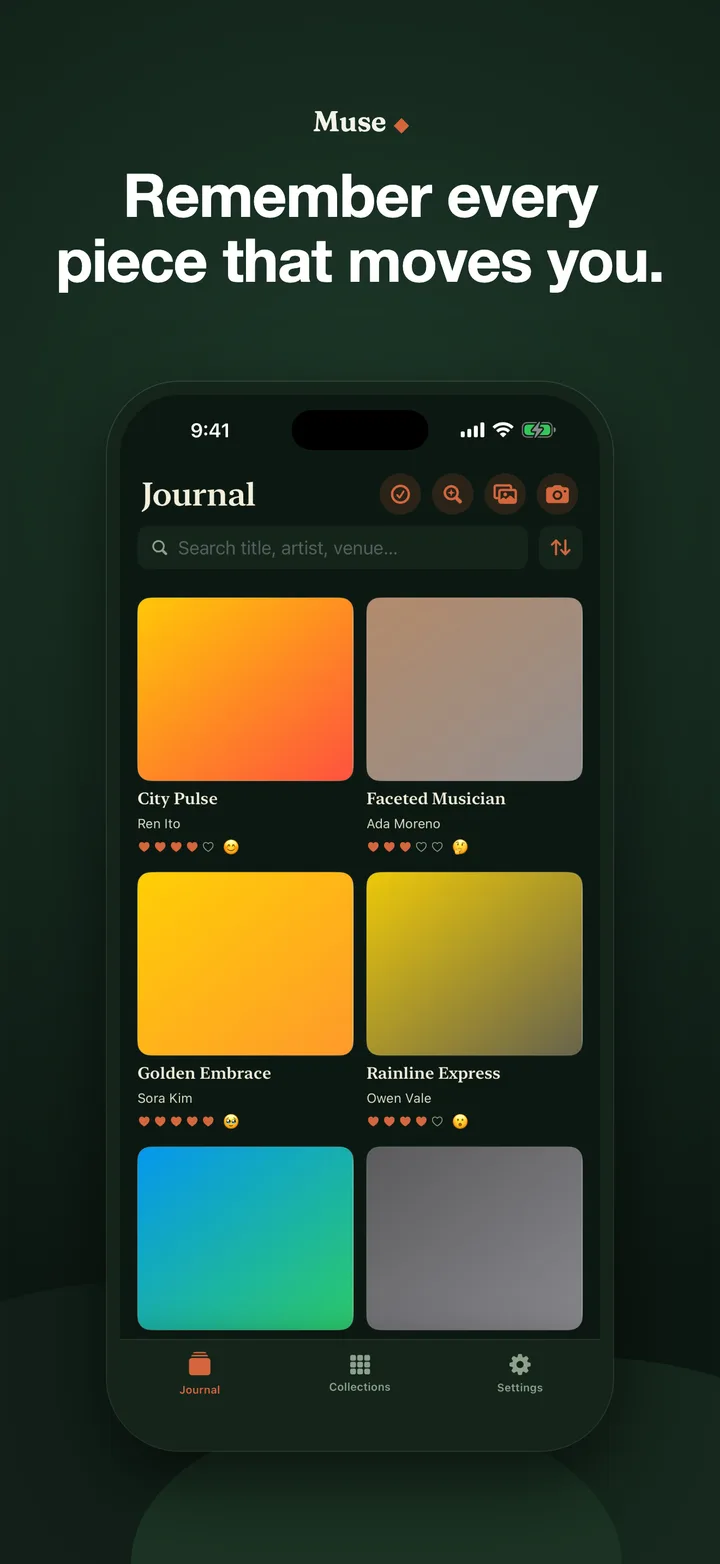Select the Golden Embrace title text
The height and width of the screenshot is (1564, 720).
coord(204,1073)
